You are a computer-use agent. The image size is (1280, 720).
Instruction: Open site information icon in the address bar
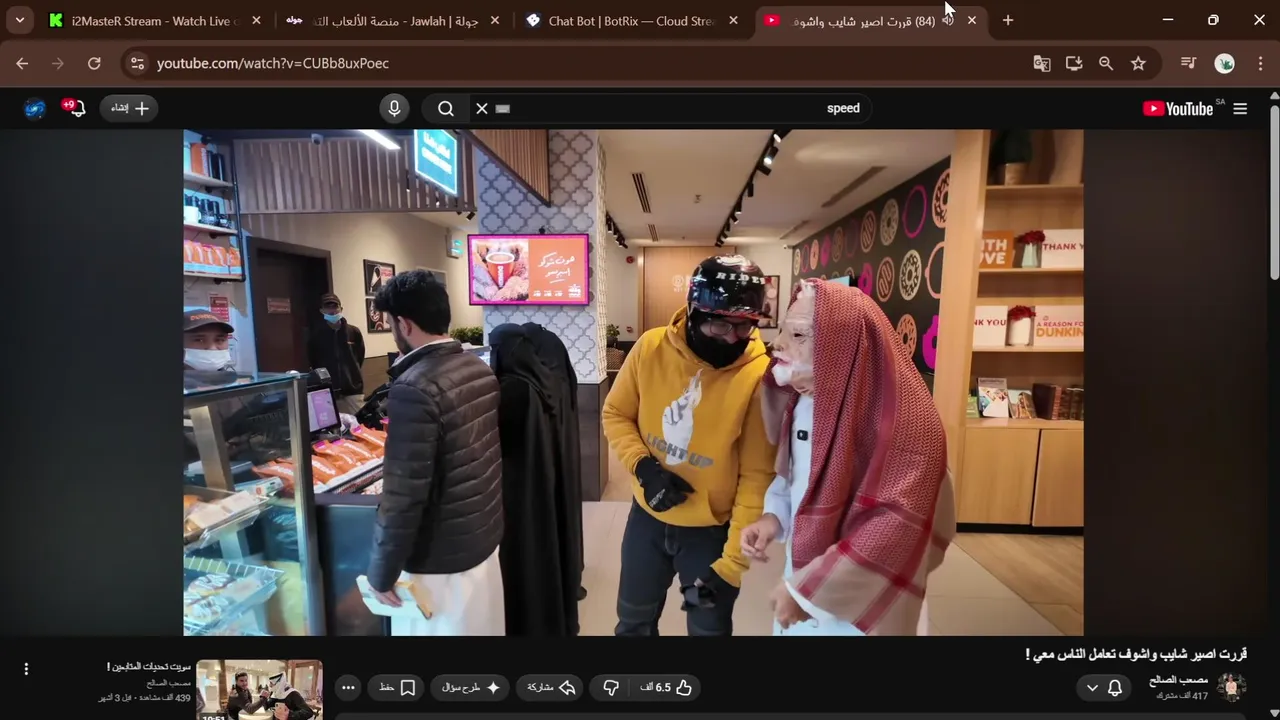click(x=138, y=63)
